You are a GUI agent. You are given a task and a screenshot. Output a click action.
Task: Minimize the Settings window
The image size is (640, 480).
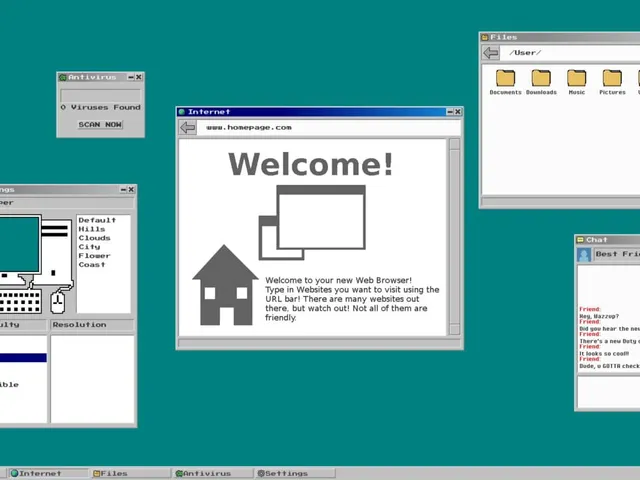[x=123, y=189]
